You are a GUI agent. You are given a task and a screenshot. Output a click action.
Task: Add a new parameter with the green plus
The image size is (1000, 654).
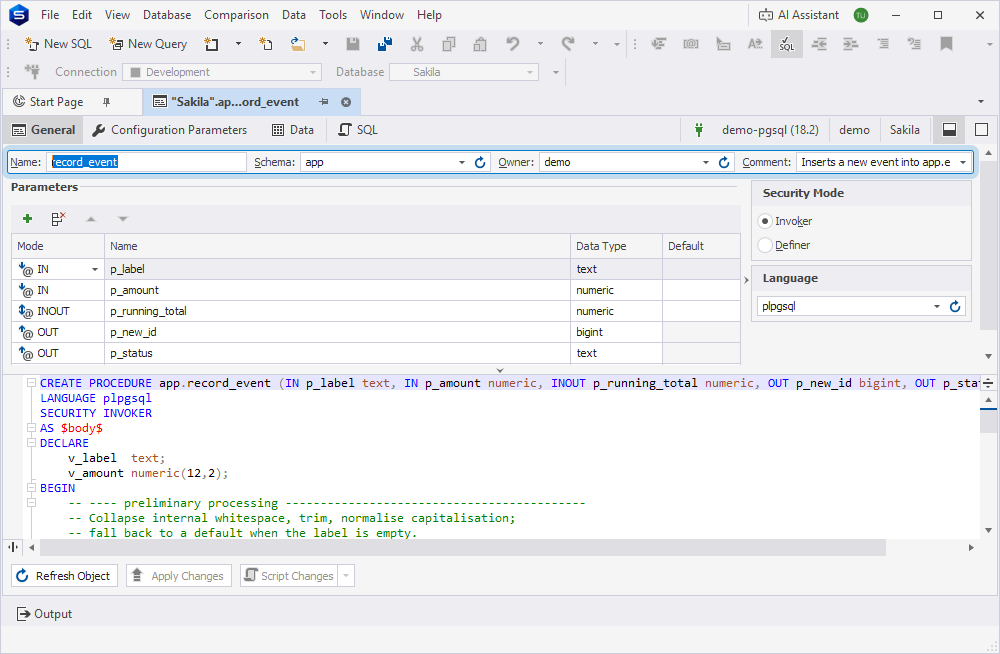pos(27,219)
